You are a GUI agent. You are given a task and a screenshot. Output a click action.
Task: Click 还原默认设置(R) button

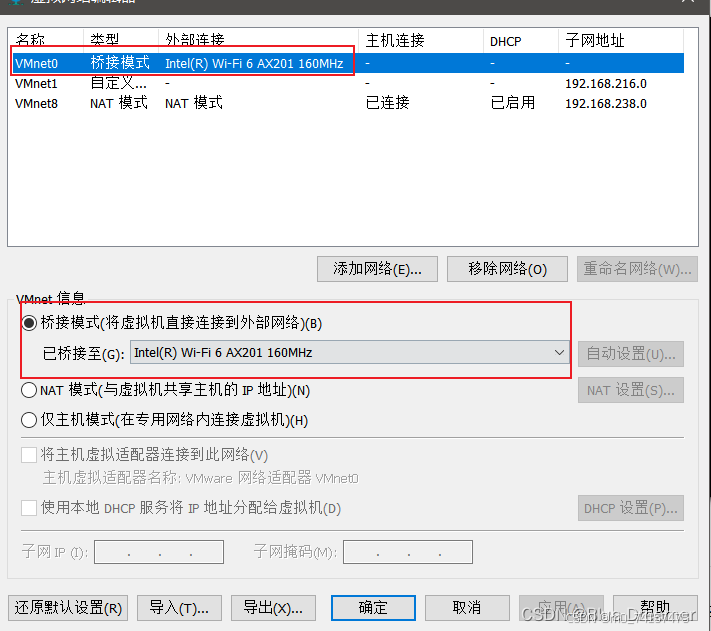click(68, 608)
